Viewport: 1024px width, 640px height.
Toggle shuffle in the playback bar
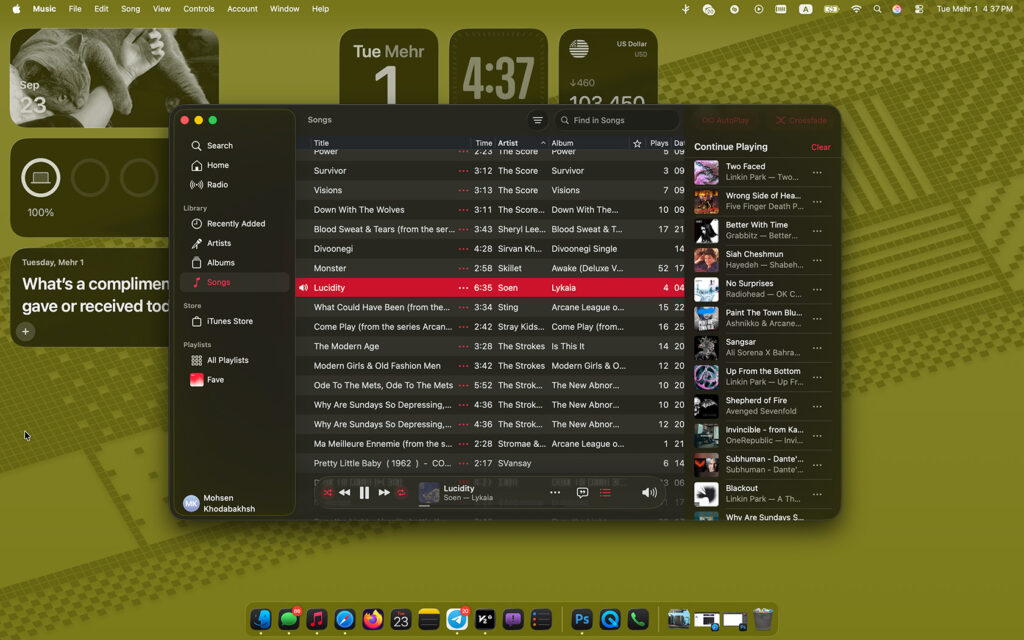click(x=327, y=493)
